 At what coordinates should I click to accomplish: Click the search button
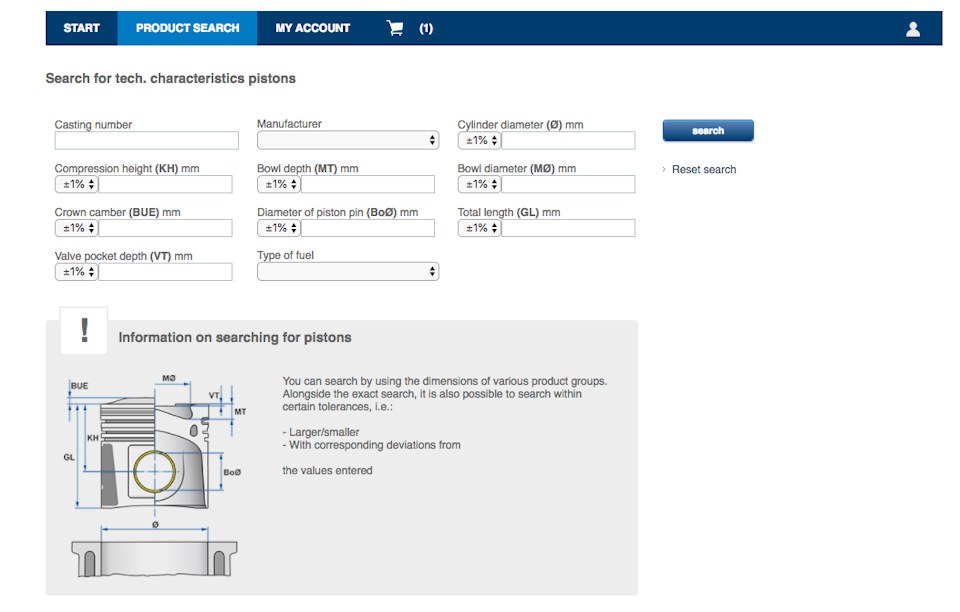pos(708,130)
